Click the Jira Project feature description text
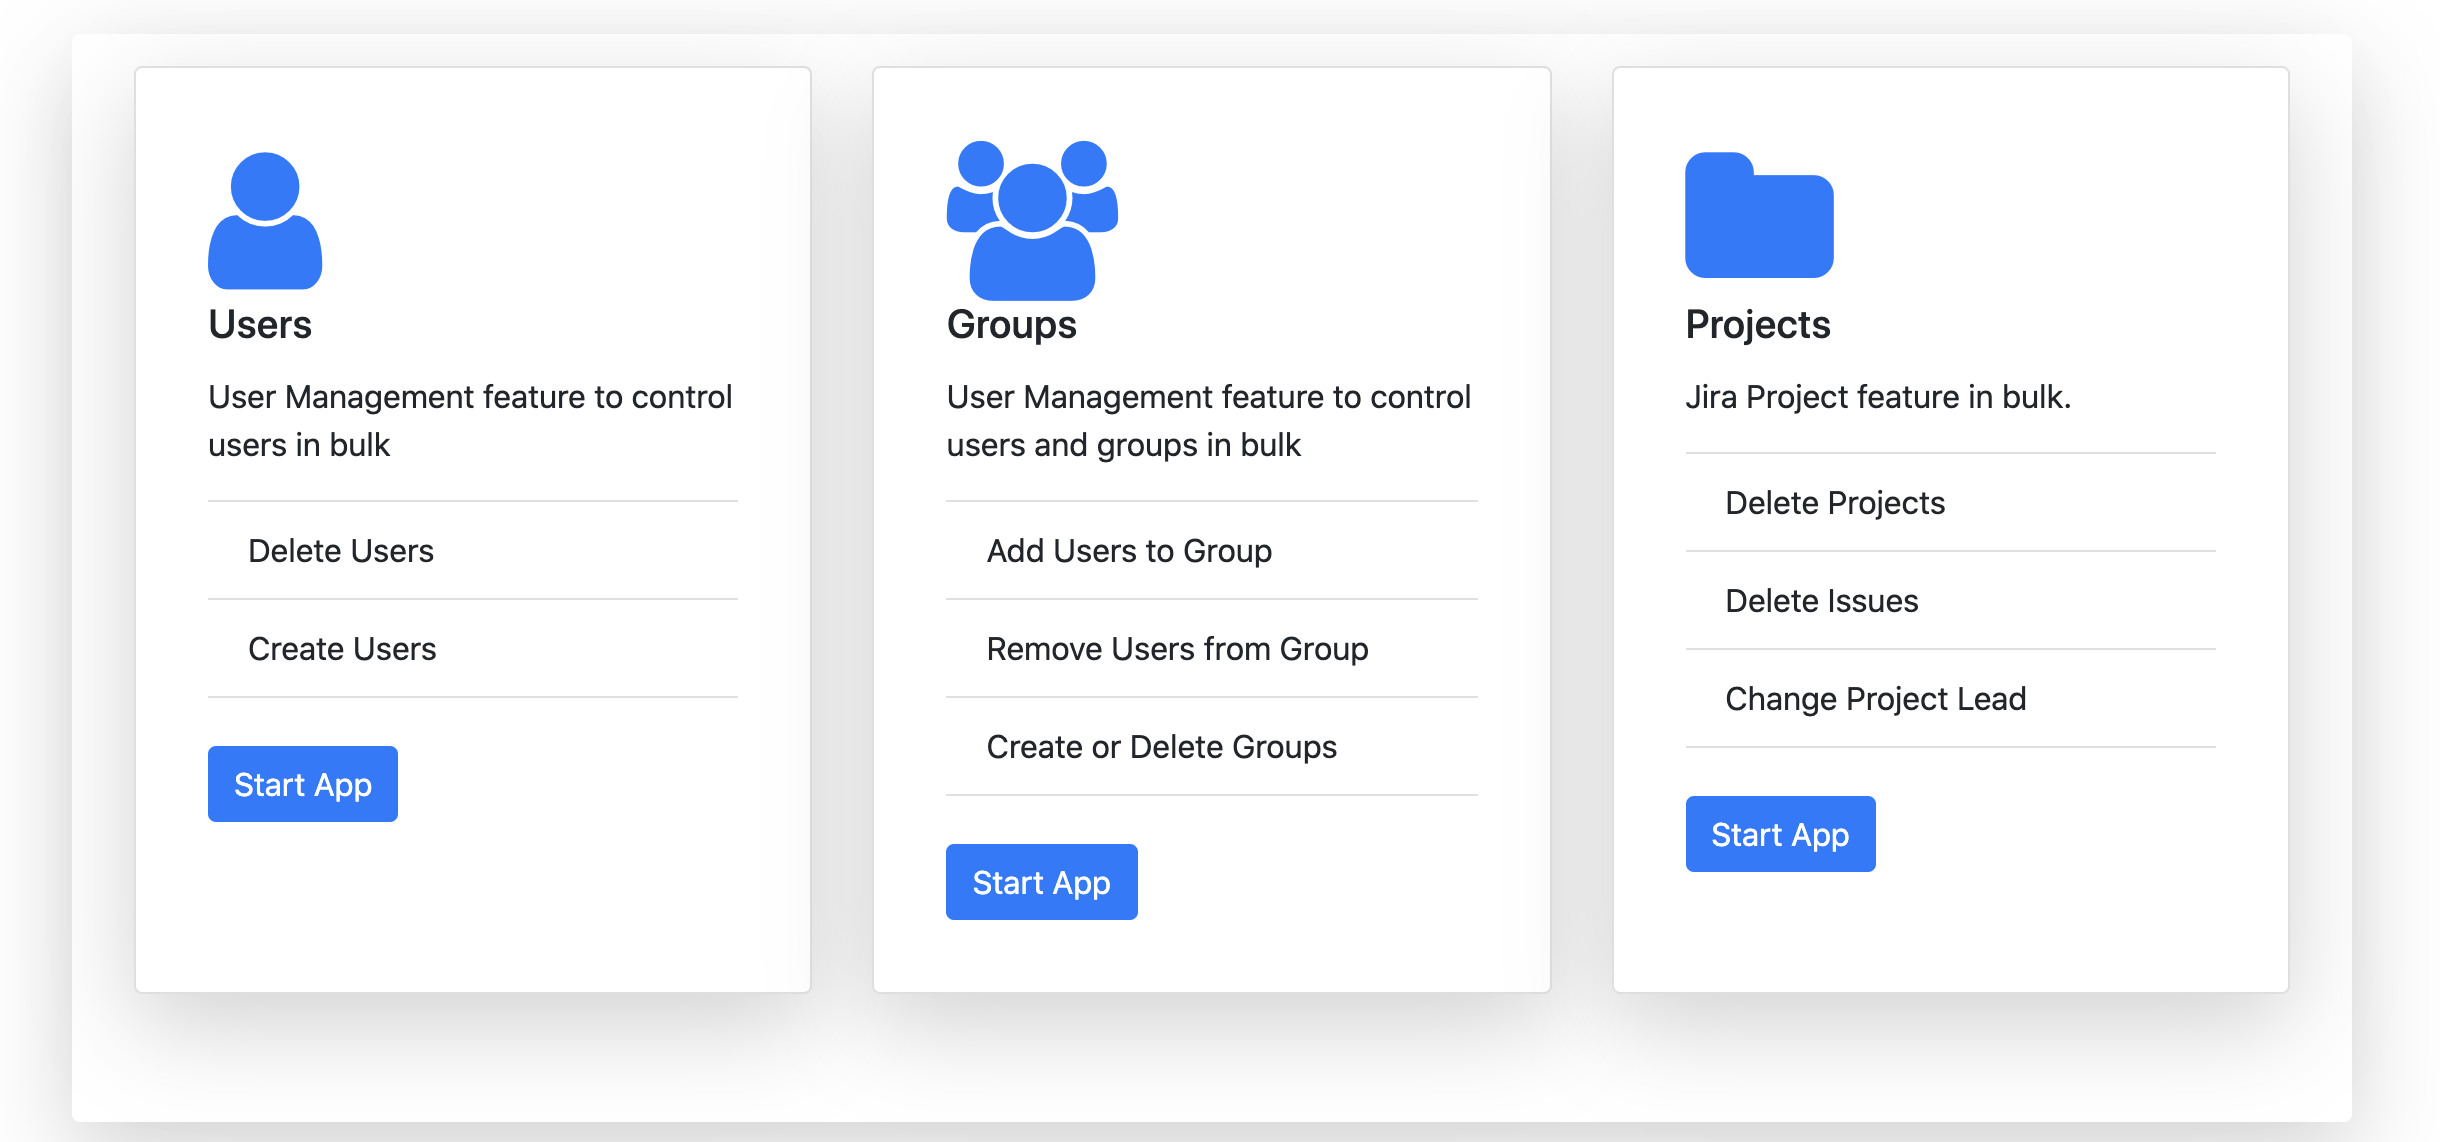 pos(1877,397)
